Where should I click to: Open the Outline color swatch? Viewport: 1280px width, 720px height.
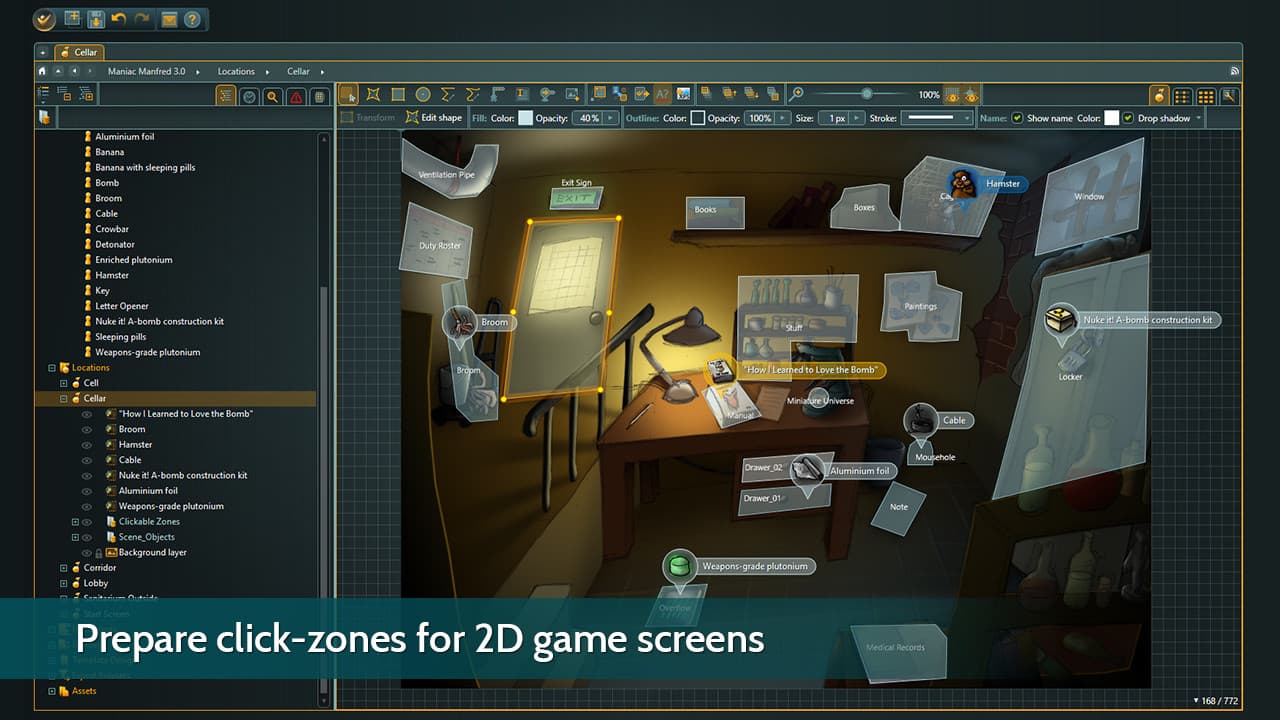click(x=698, y=118)
